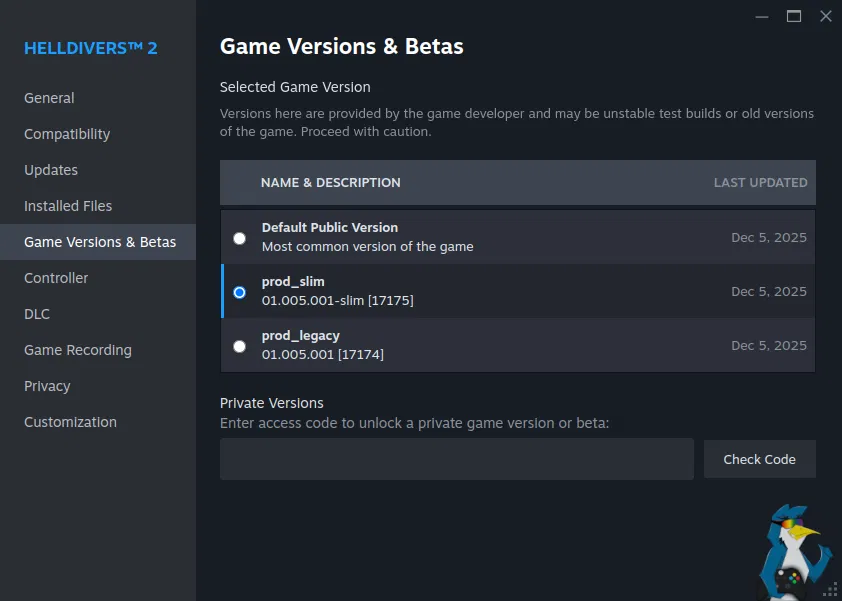Select Game Versions & Betas in sidebar
This screenshot has height=601, width=842.
[x=100, y=242]
